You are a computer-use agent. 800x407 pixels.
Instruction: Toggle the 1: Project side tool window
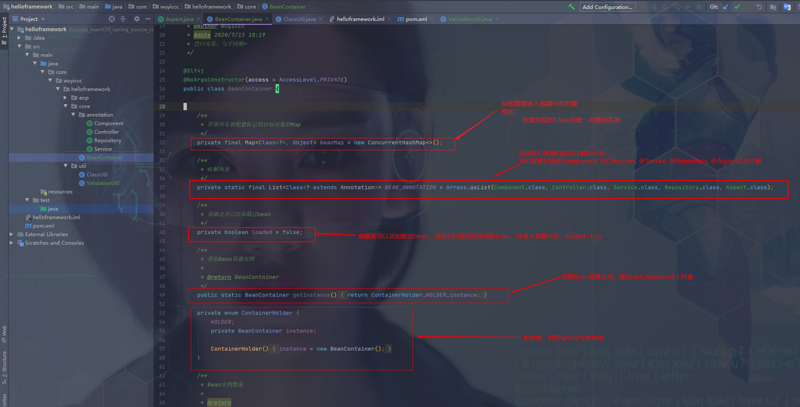[x=4, y=31]
